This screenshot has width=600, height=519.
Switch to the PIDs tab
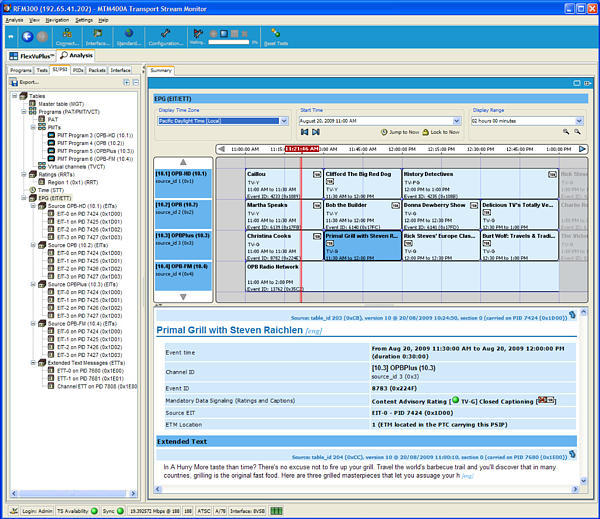tap(78, 71)
